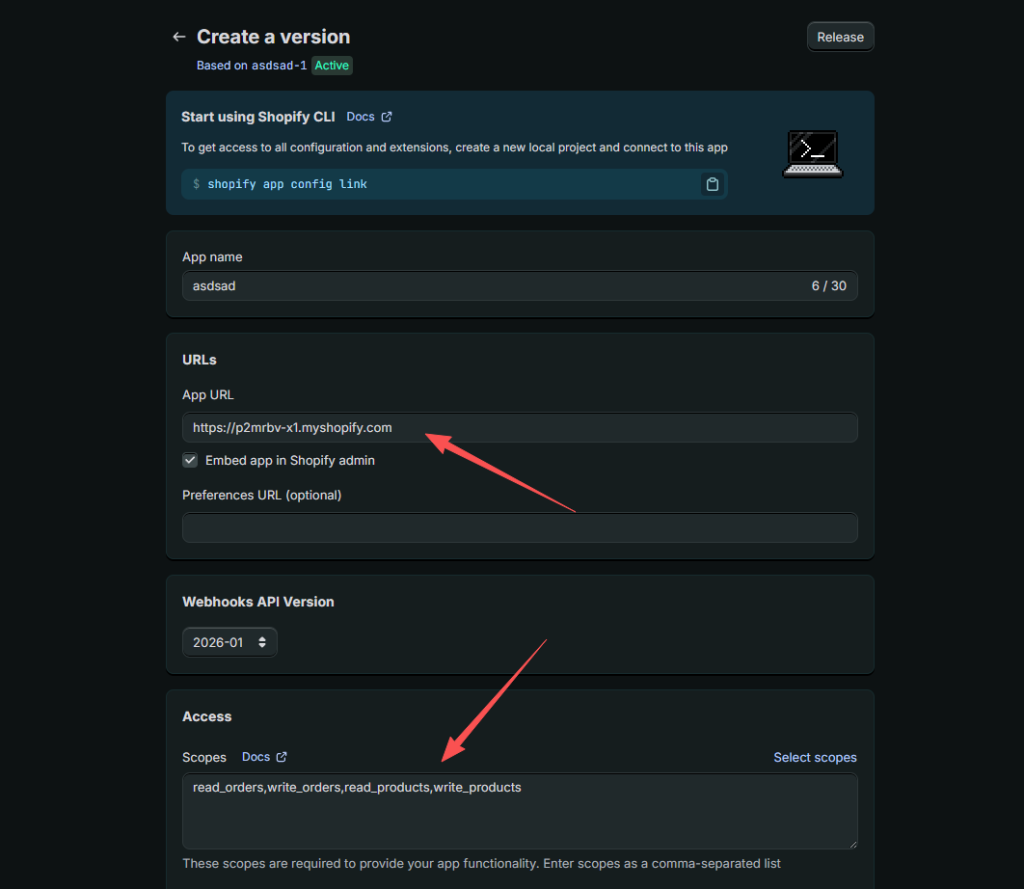Open the Docs link beside Scopes
Viewport: 1024px width, 889px height.
click(x=255, y=757)
